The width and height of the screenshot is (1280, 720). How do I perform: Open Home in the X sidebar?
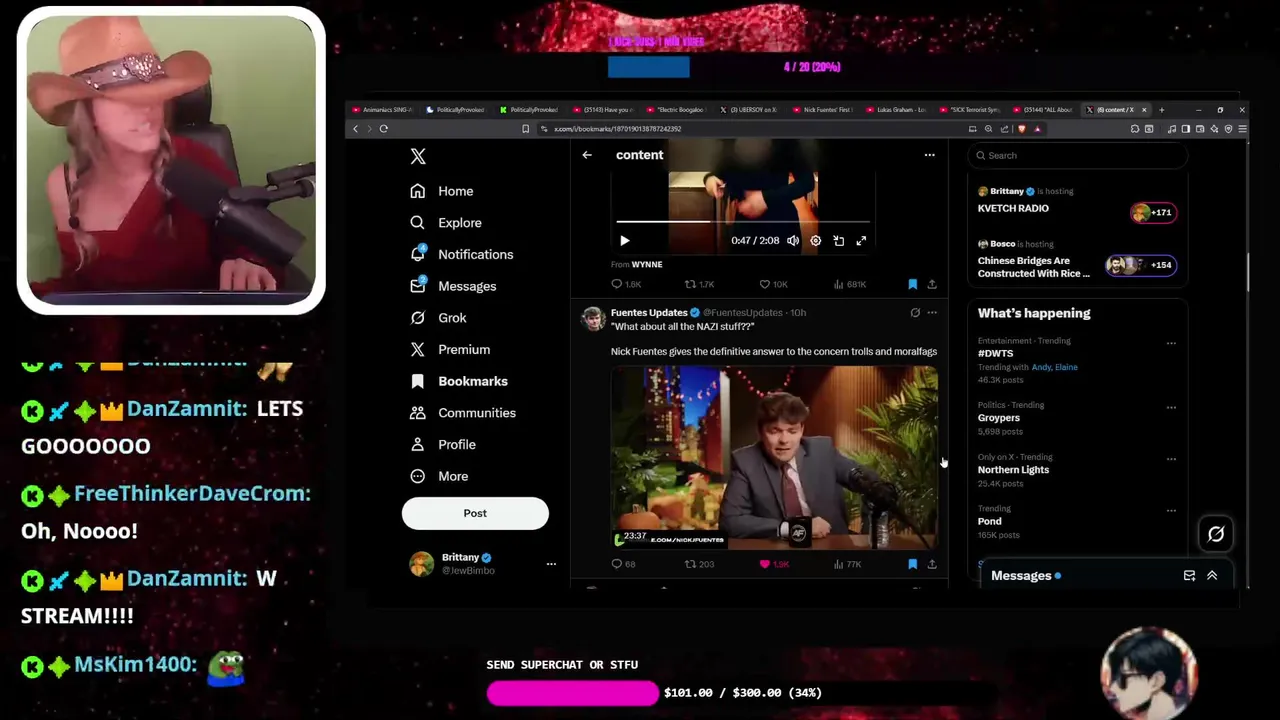pyautogui.click(x=442, y=191)
